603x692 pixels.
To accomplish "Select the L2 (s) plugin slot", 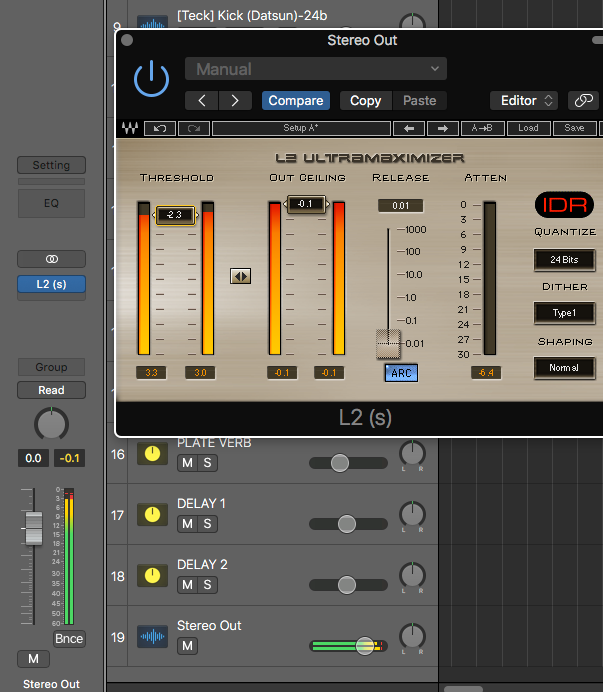I will coord(51,284).
